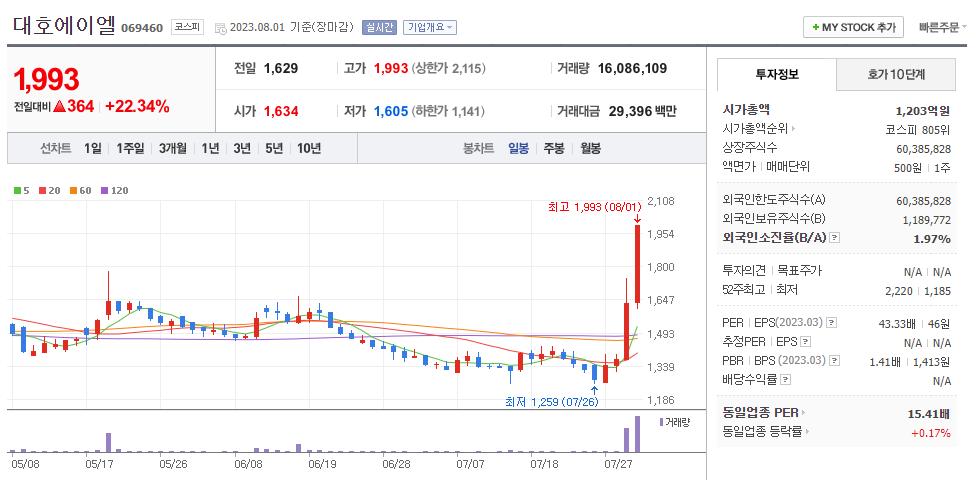Open the 기업개요 dropdown
Screen dimensions: 976x480
coord(429,27)
